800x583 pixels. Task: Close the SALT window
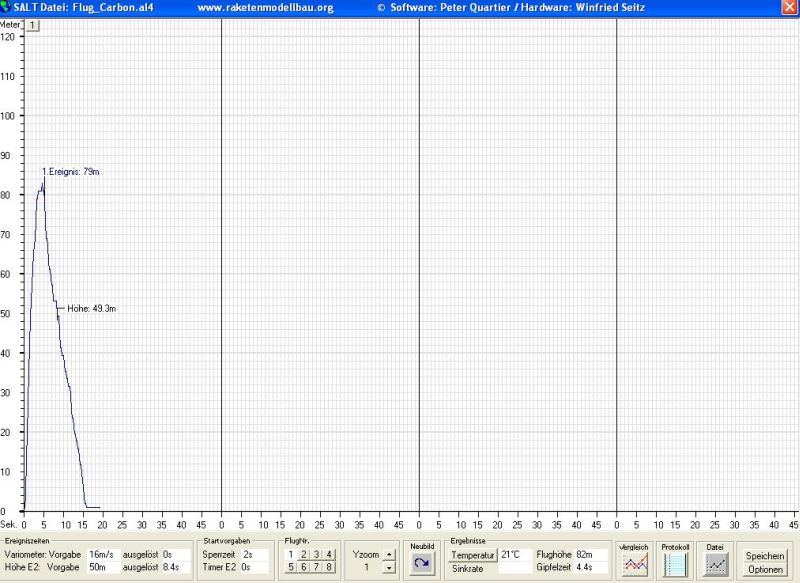click(x=789, y=7)
